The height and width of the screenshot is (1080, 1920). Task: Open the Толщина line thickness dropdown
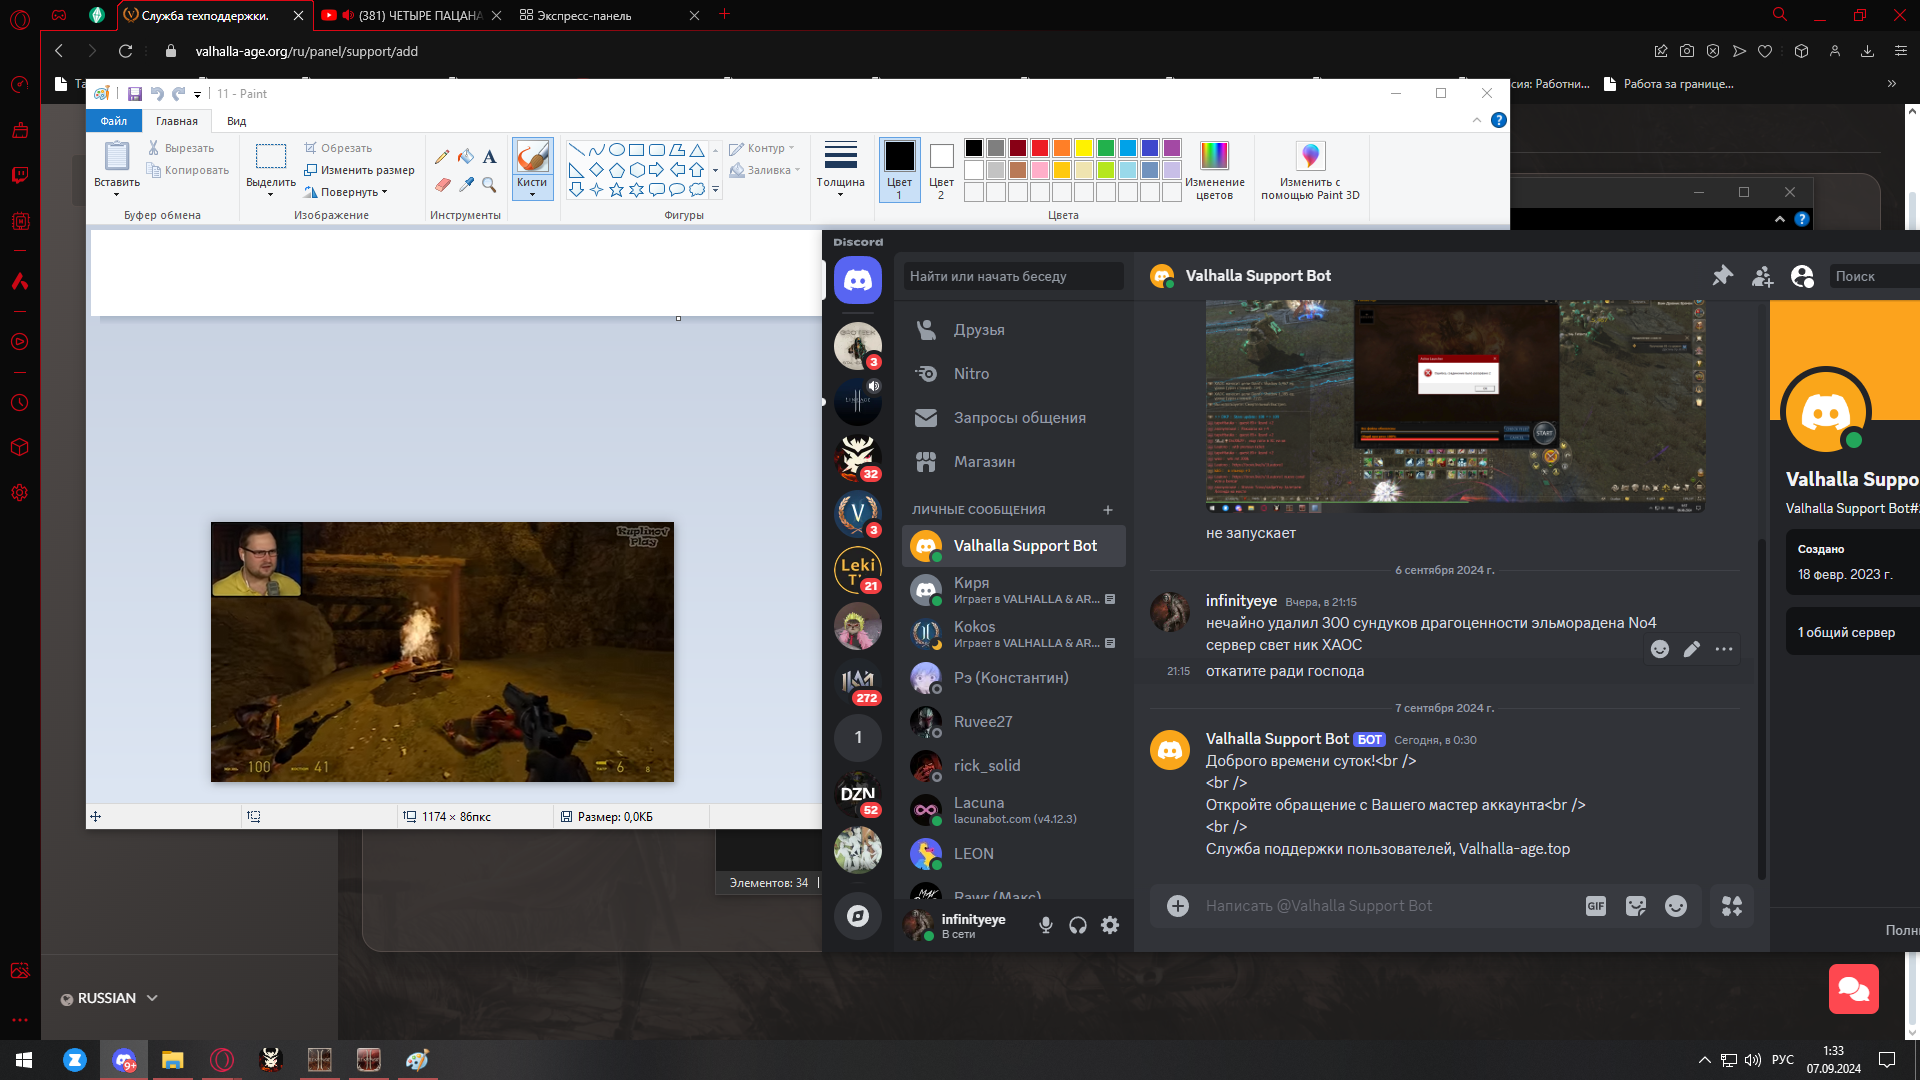pyautogui.click(x=840, y=169)
